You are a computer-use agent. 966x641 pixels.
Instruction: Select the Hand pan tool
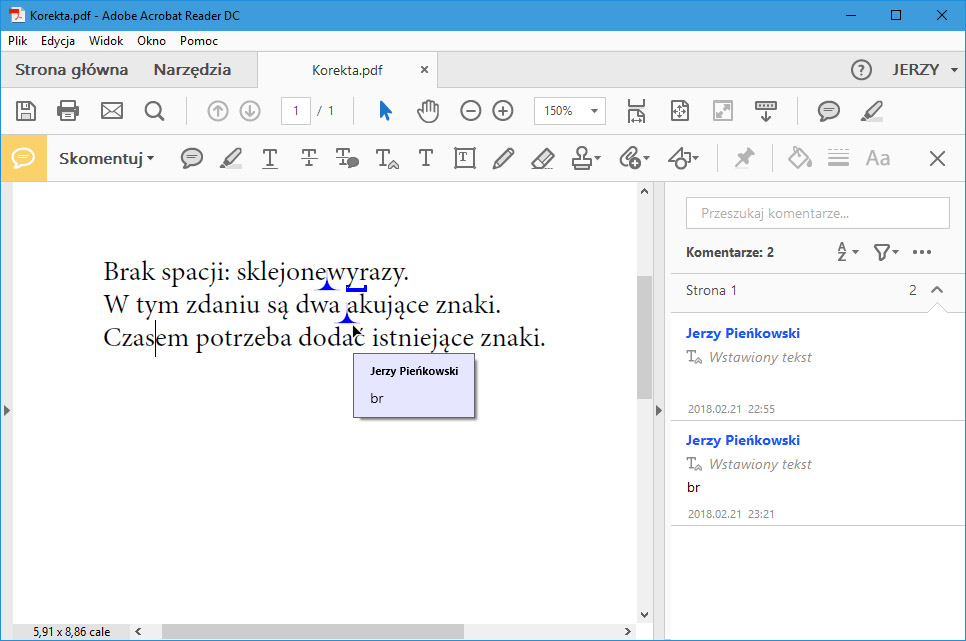point(428,111)
